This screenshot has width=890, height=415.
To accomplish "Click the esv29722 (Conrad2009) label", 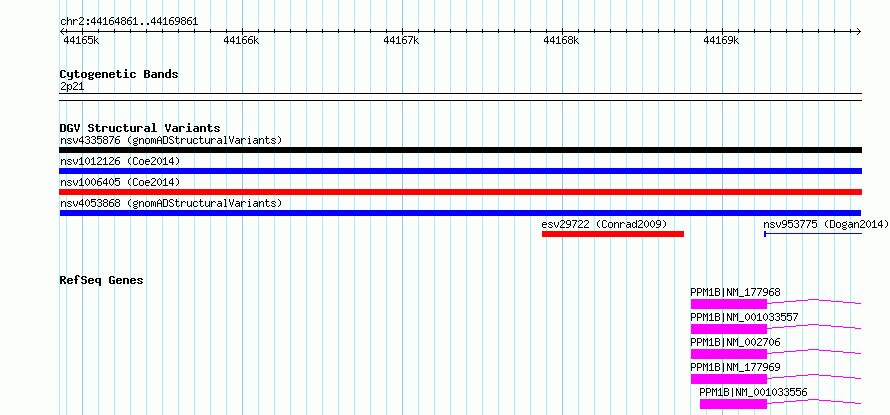I will [x=604, y=224].
